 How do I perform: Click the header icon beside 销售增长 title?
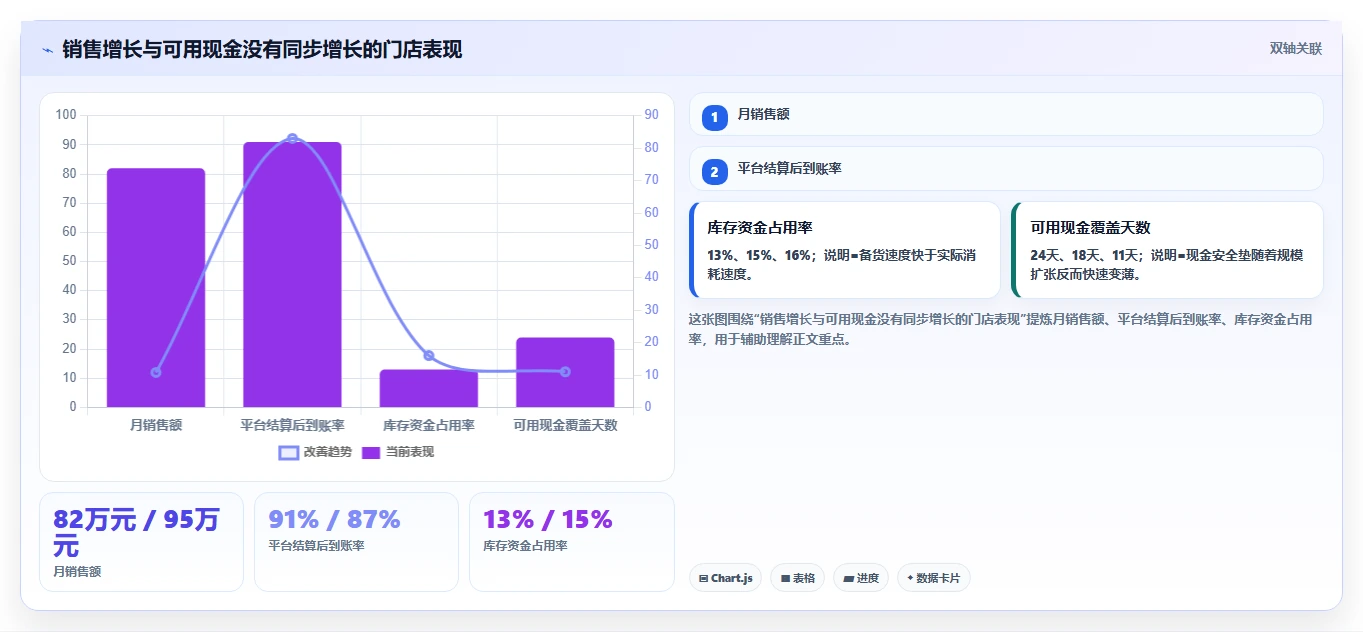click(x=47, y=50)
